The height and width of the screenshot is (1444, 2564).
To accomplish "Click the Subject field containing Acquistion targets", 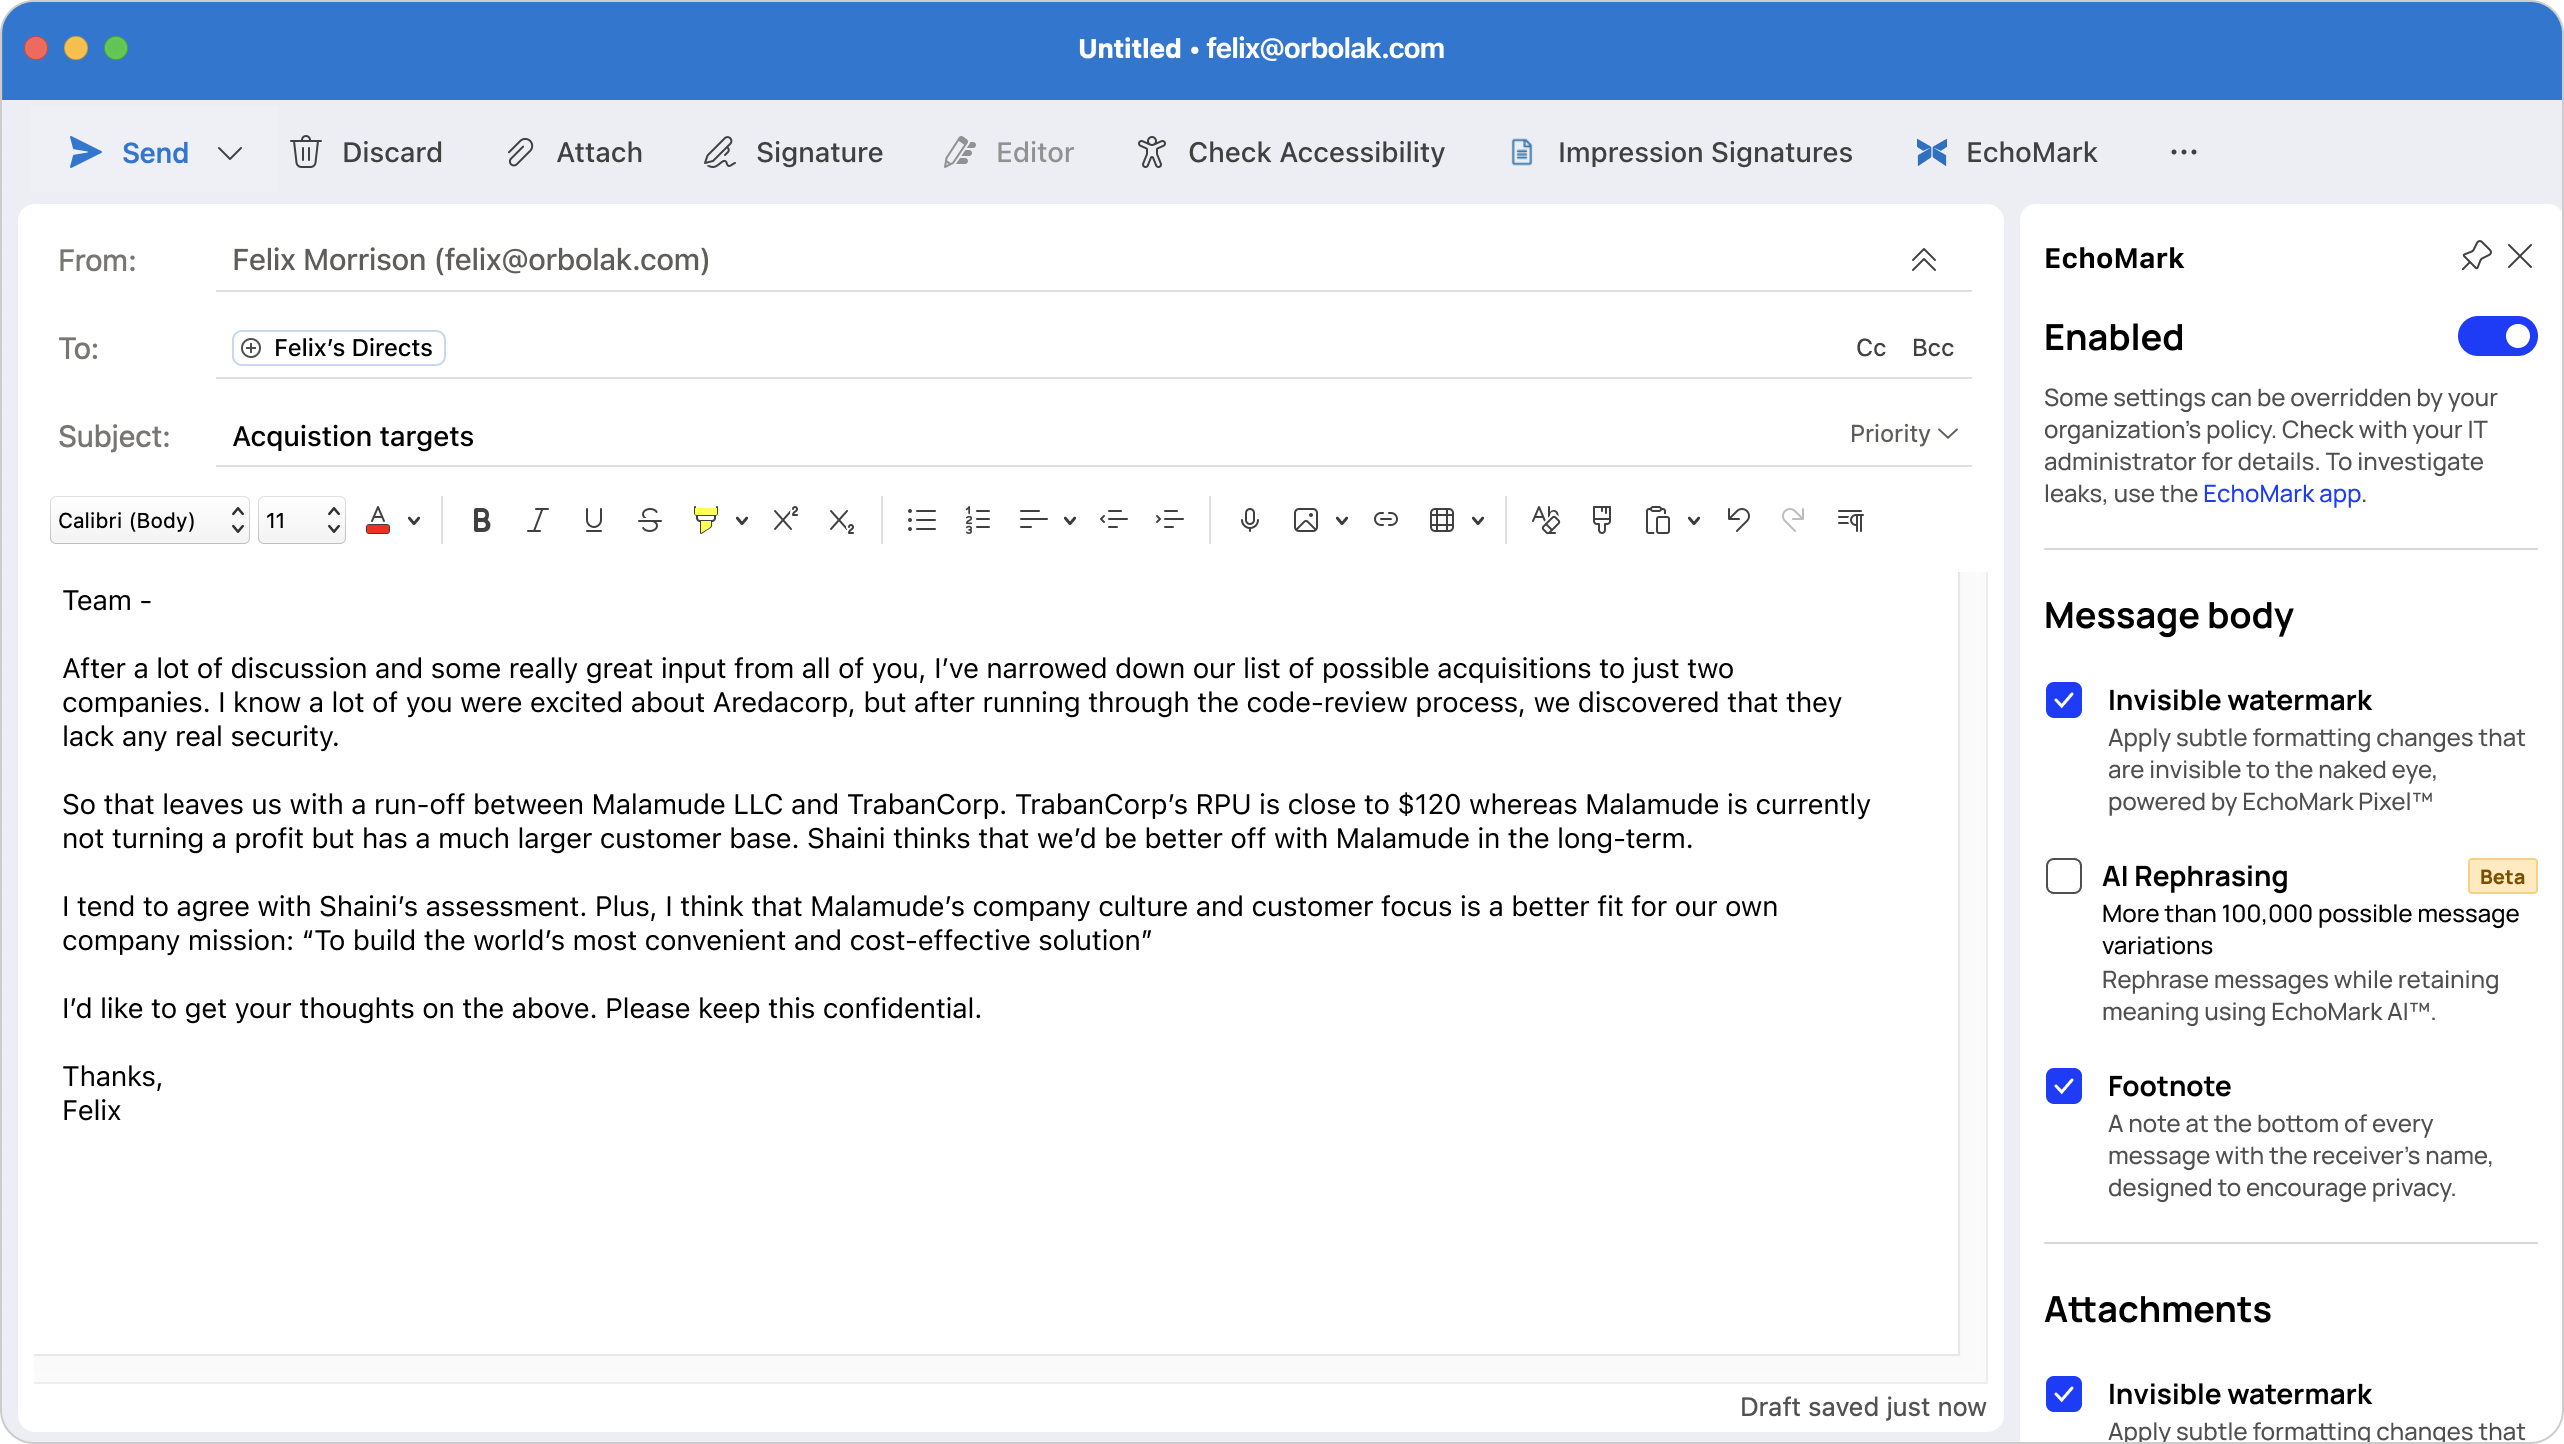I will (x=353, y=435).
